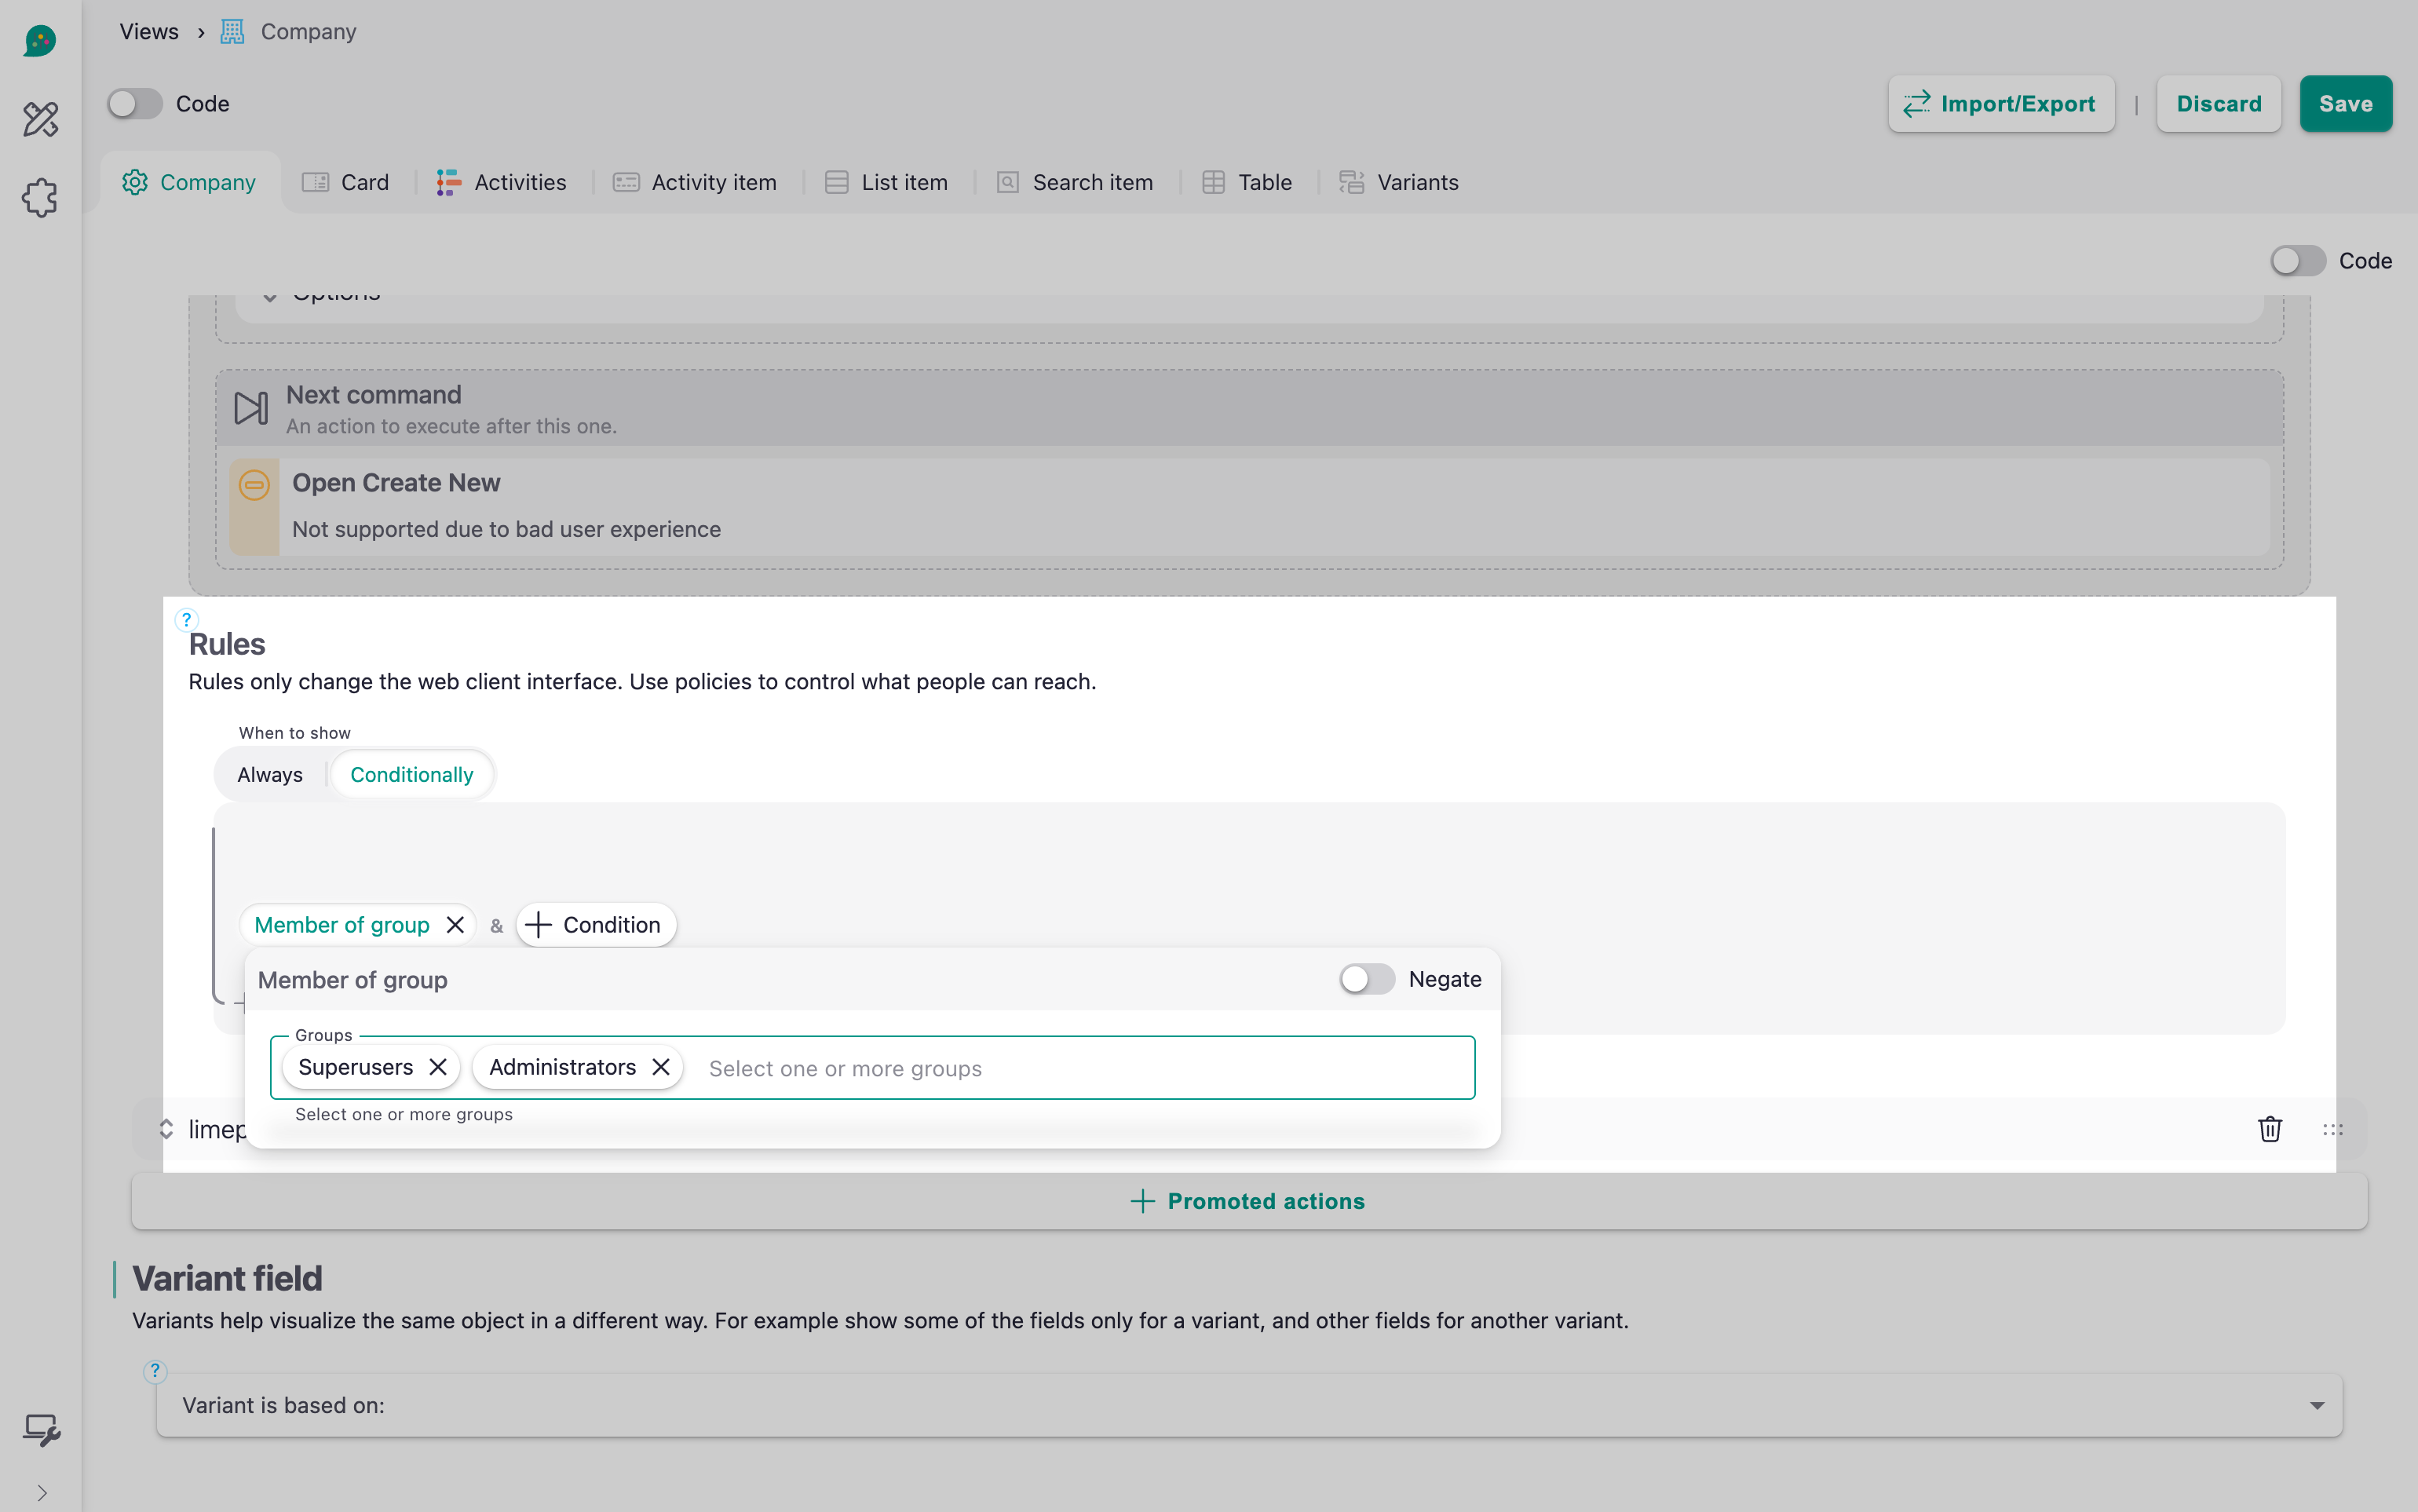Switch to the Card tab
Image resolution: width=2418 pixels, height=1512 pixels.
pos(346,182)
